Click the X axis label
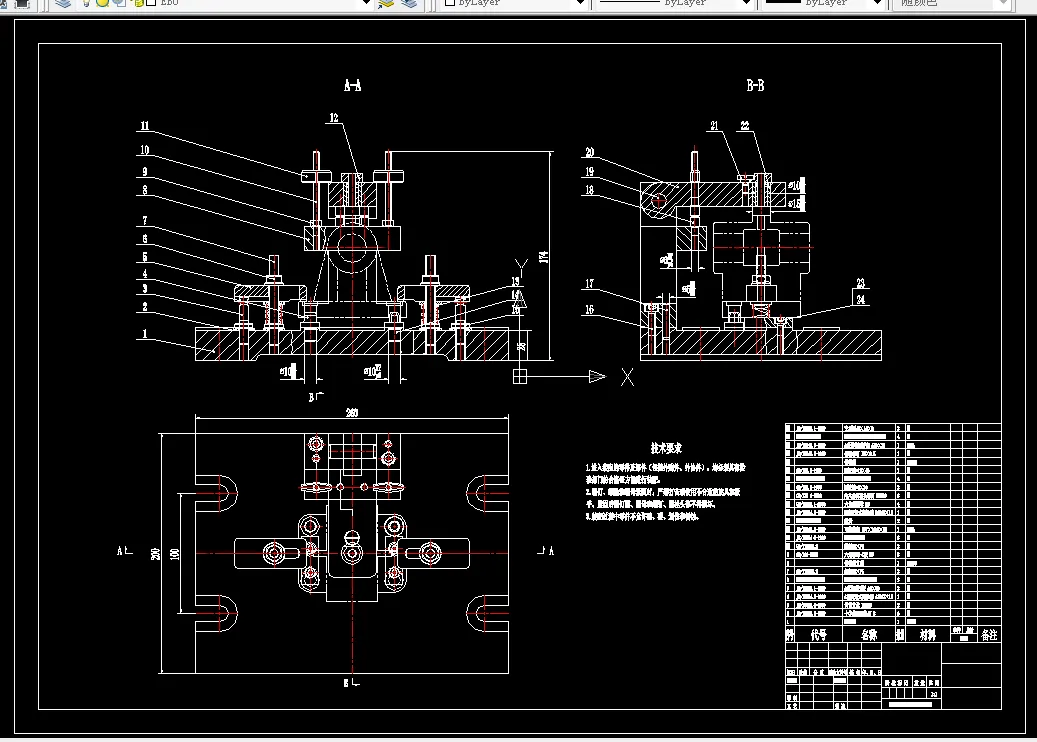 point(627,377)
